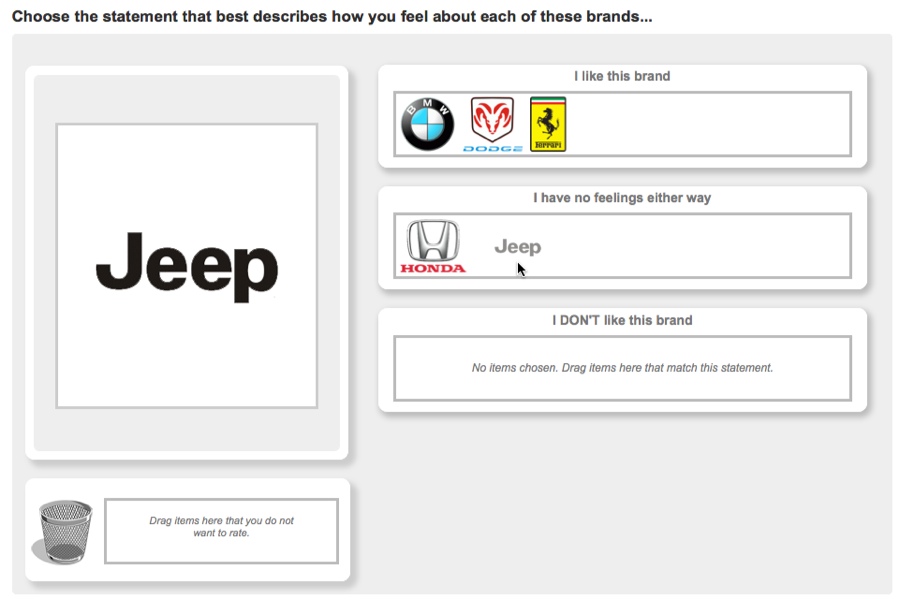Image resolution: width=900 pixels, height=599 pixels.
Task: Select the Dodge ram head logo
Action: [x=492, y=119]
